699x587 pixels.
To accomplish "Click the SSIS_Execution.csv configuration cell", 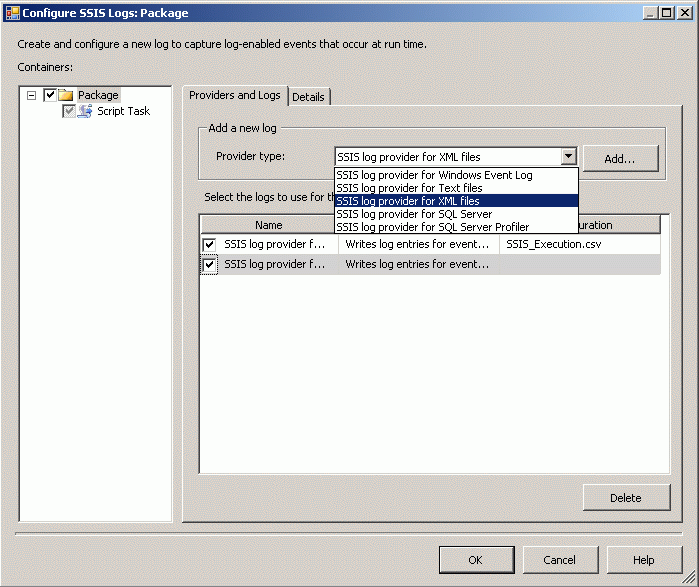I will coord(580,244).
